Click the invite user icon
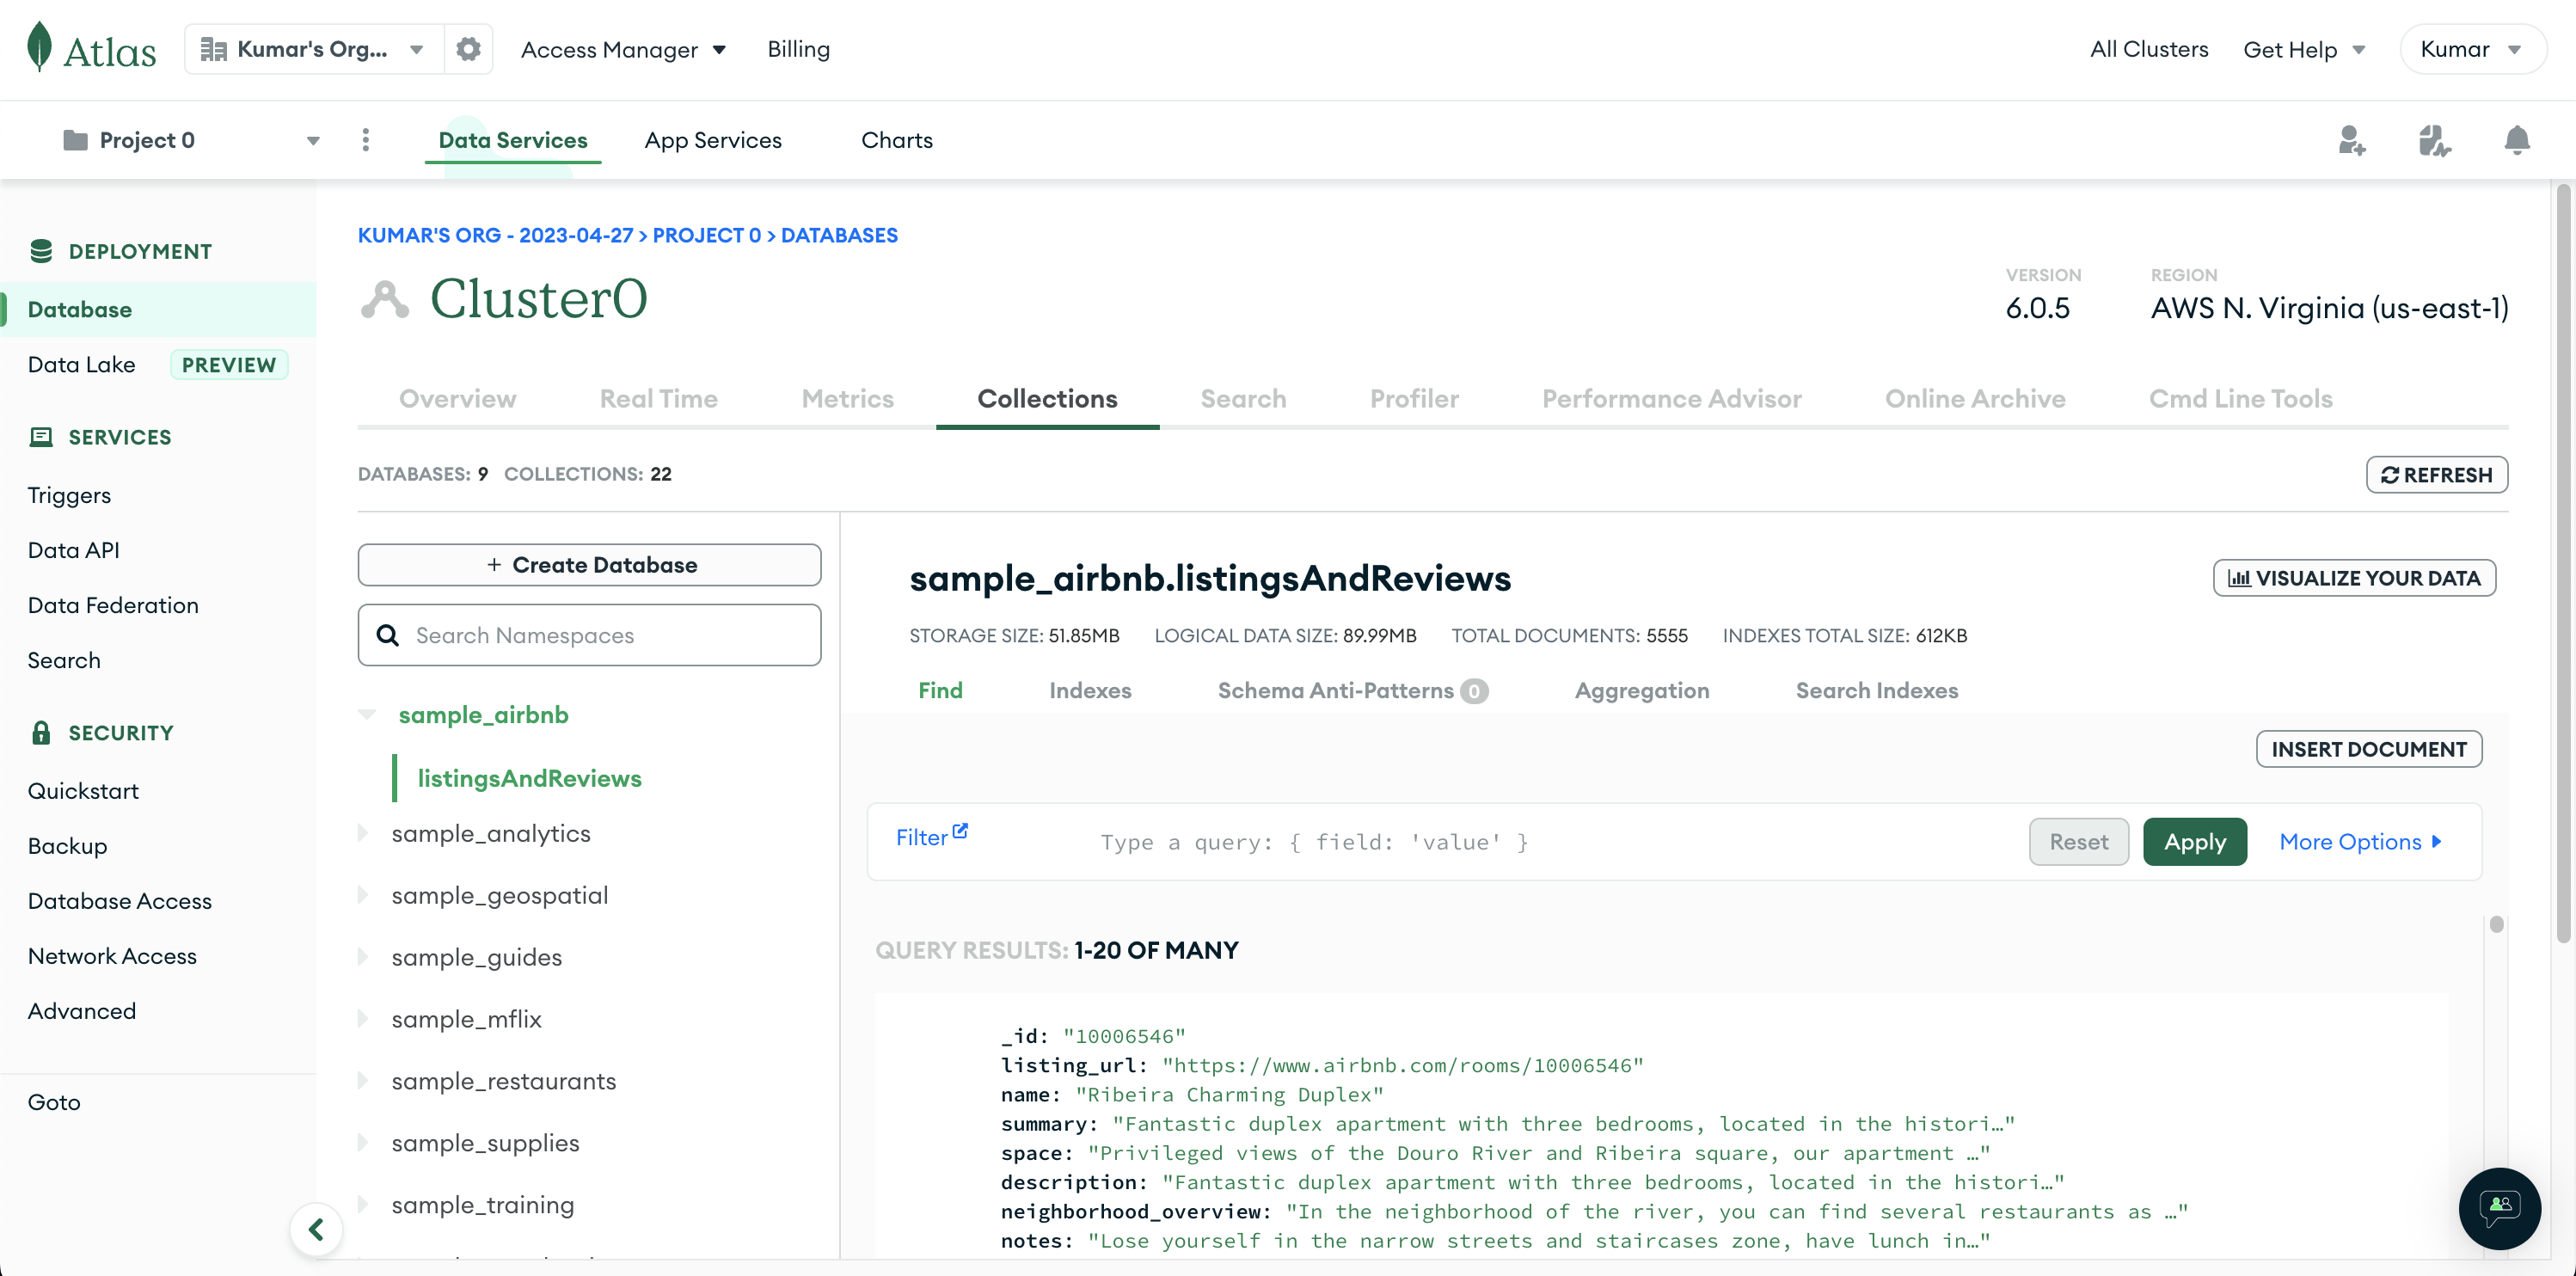The height and width of the screenshot is (1276, 2576). pyautogui.click(x=2351, y=140)
